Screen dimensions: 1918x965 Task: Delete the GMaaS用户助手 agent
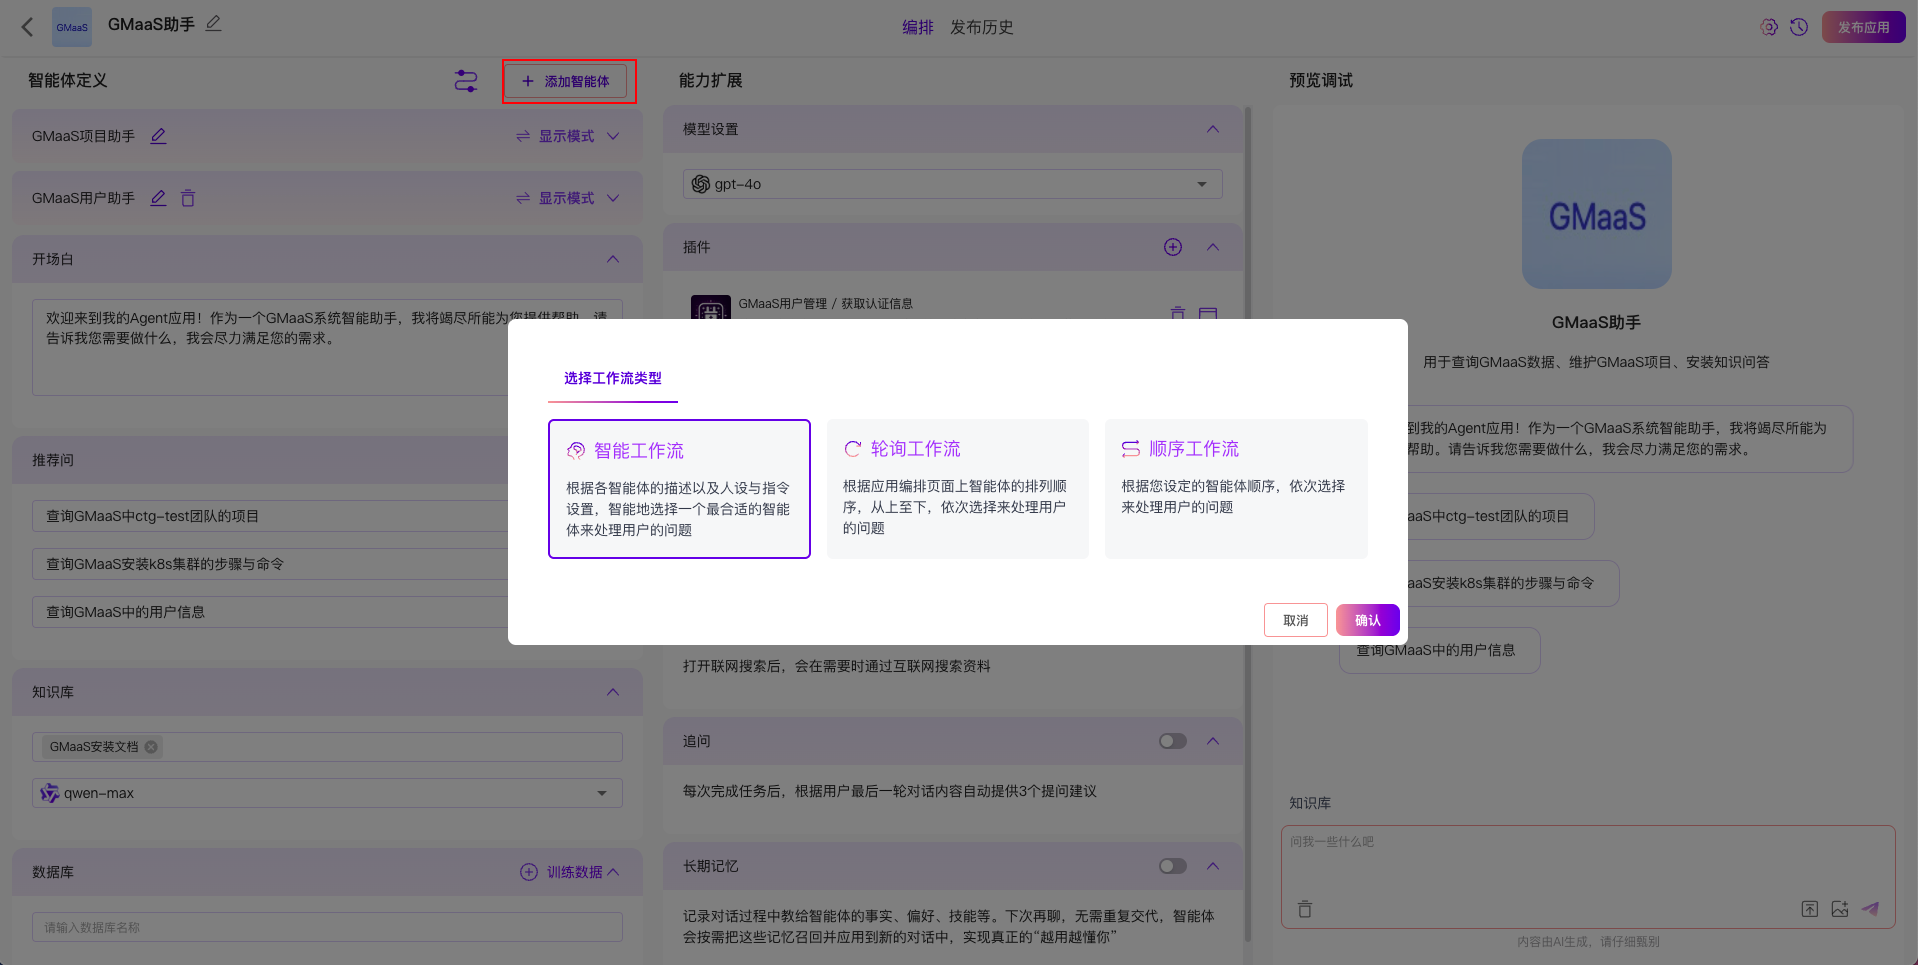pos(188,198)
